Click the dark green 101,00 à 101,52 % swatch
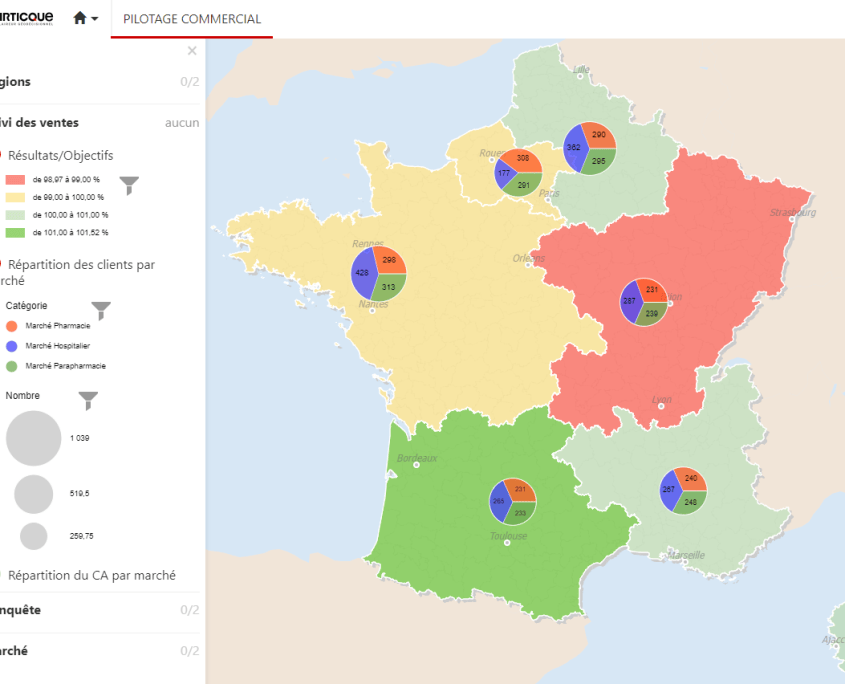845x684 pixels. pyautogui.click(x=15, y=232)
